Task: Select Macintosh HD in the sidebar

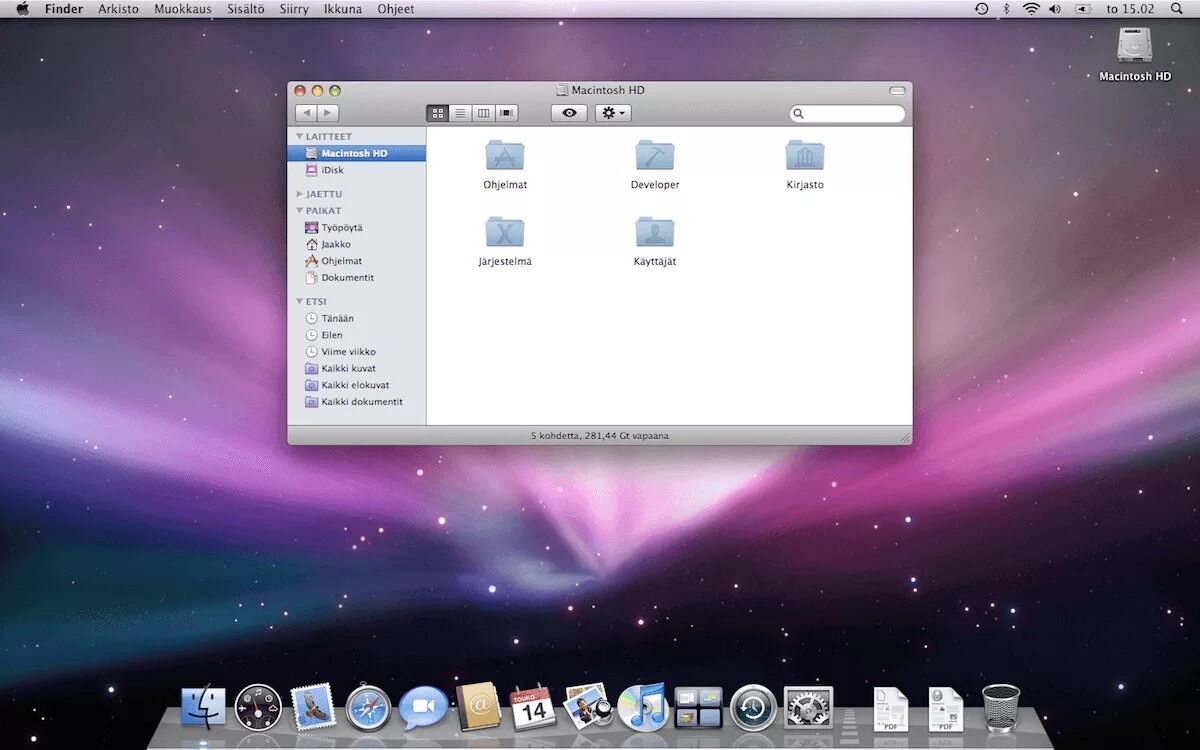Action: [357, 153]
